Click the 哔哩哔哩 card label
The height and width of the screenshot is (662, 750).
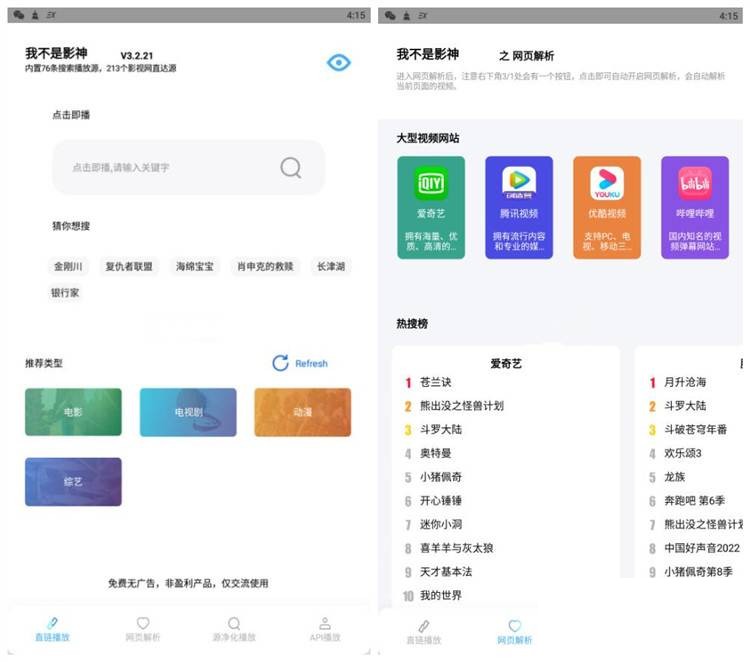tap(695, 213)
